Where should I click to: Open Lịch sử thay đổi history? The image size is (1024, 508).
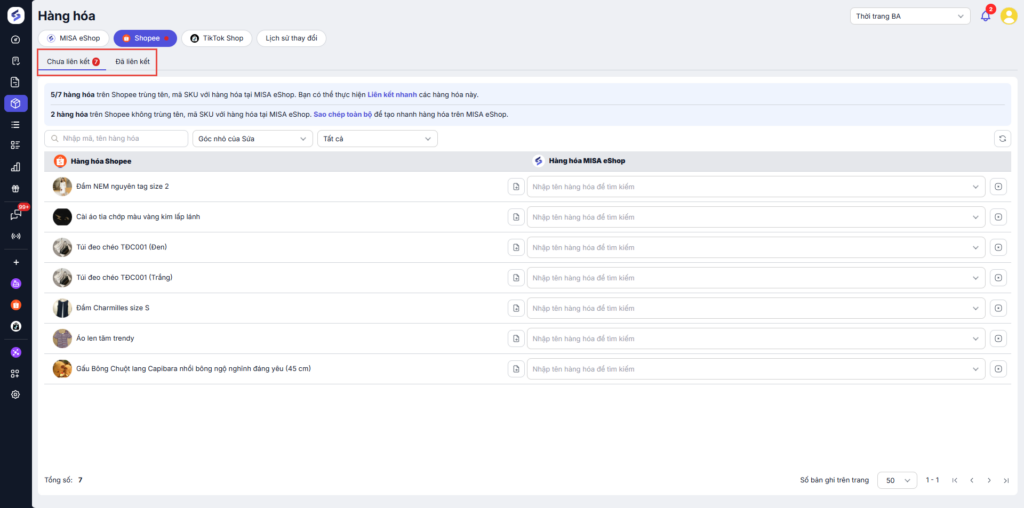point(291,38)
